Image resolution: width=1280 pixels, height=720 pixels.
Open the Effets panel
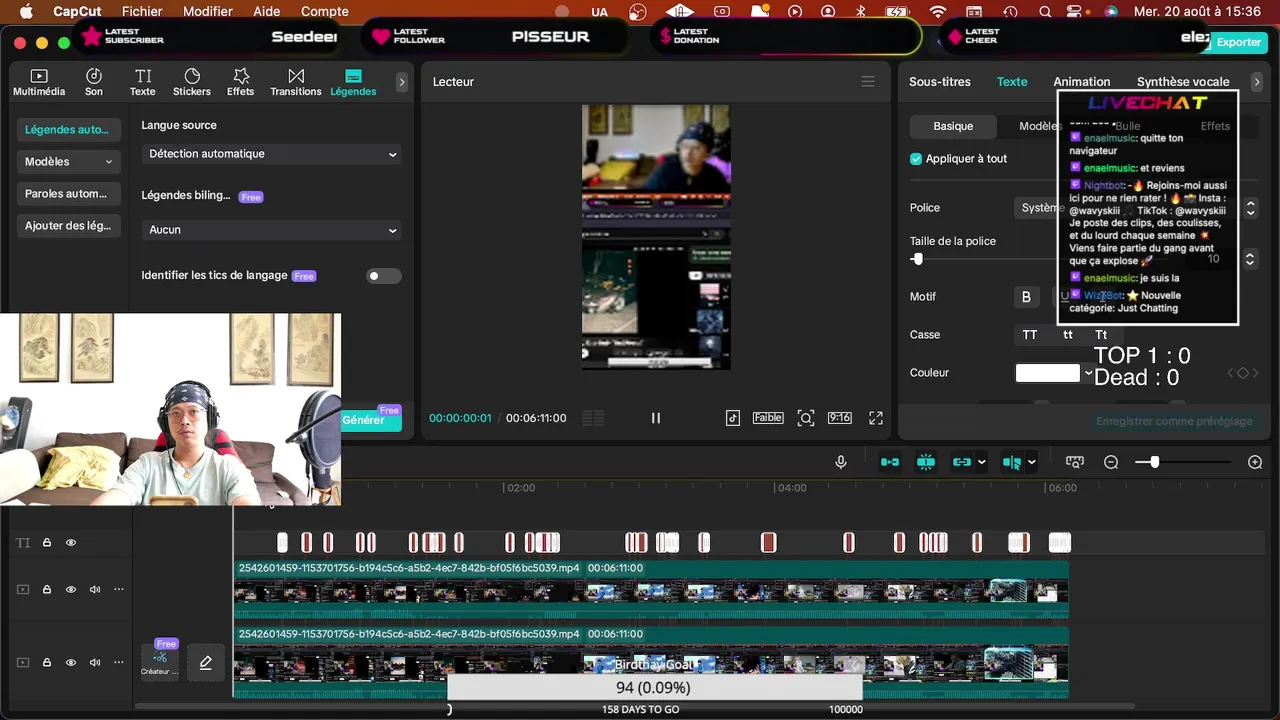click(x=240, y=82)
